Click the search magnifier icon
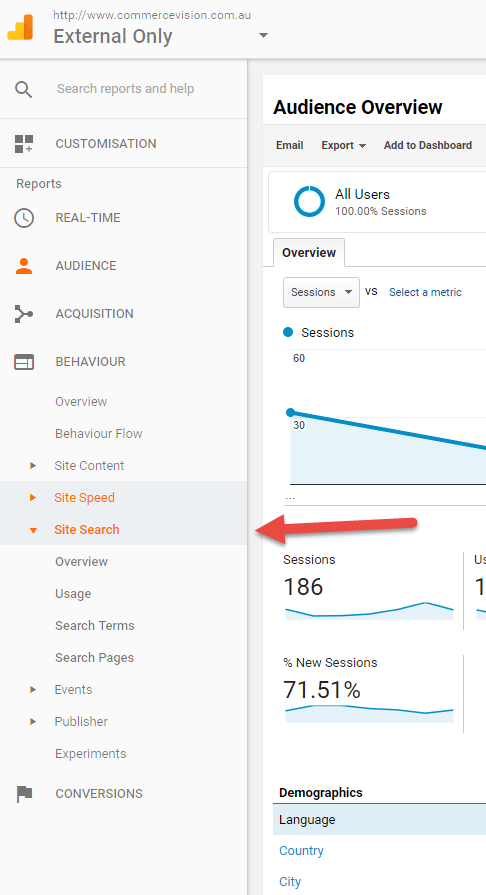 click(x=23, y=89)
